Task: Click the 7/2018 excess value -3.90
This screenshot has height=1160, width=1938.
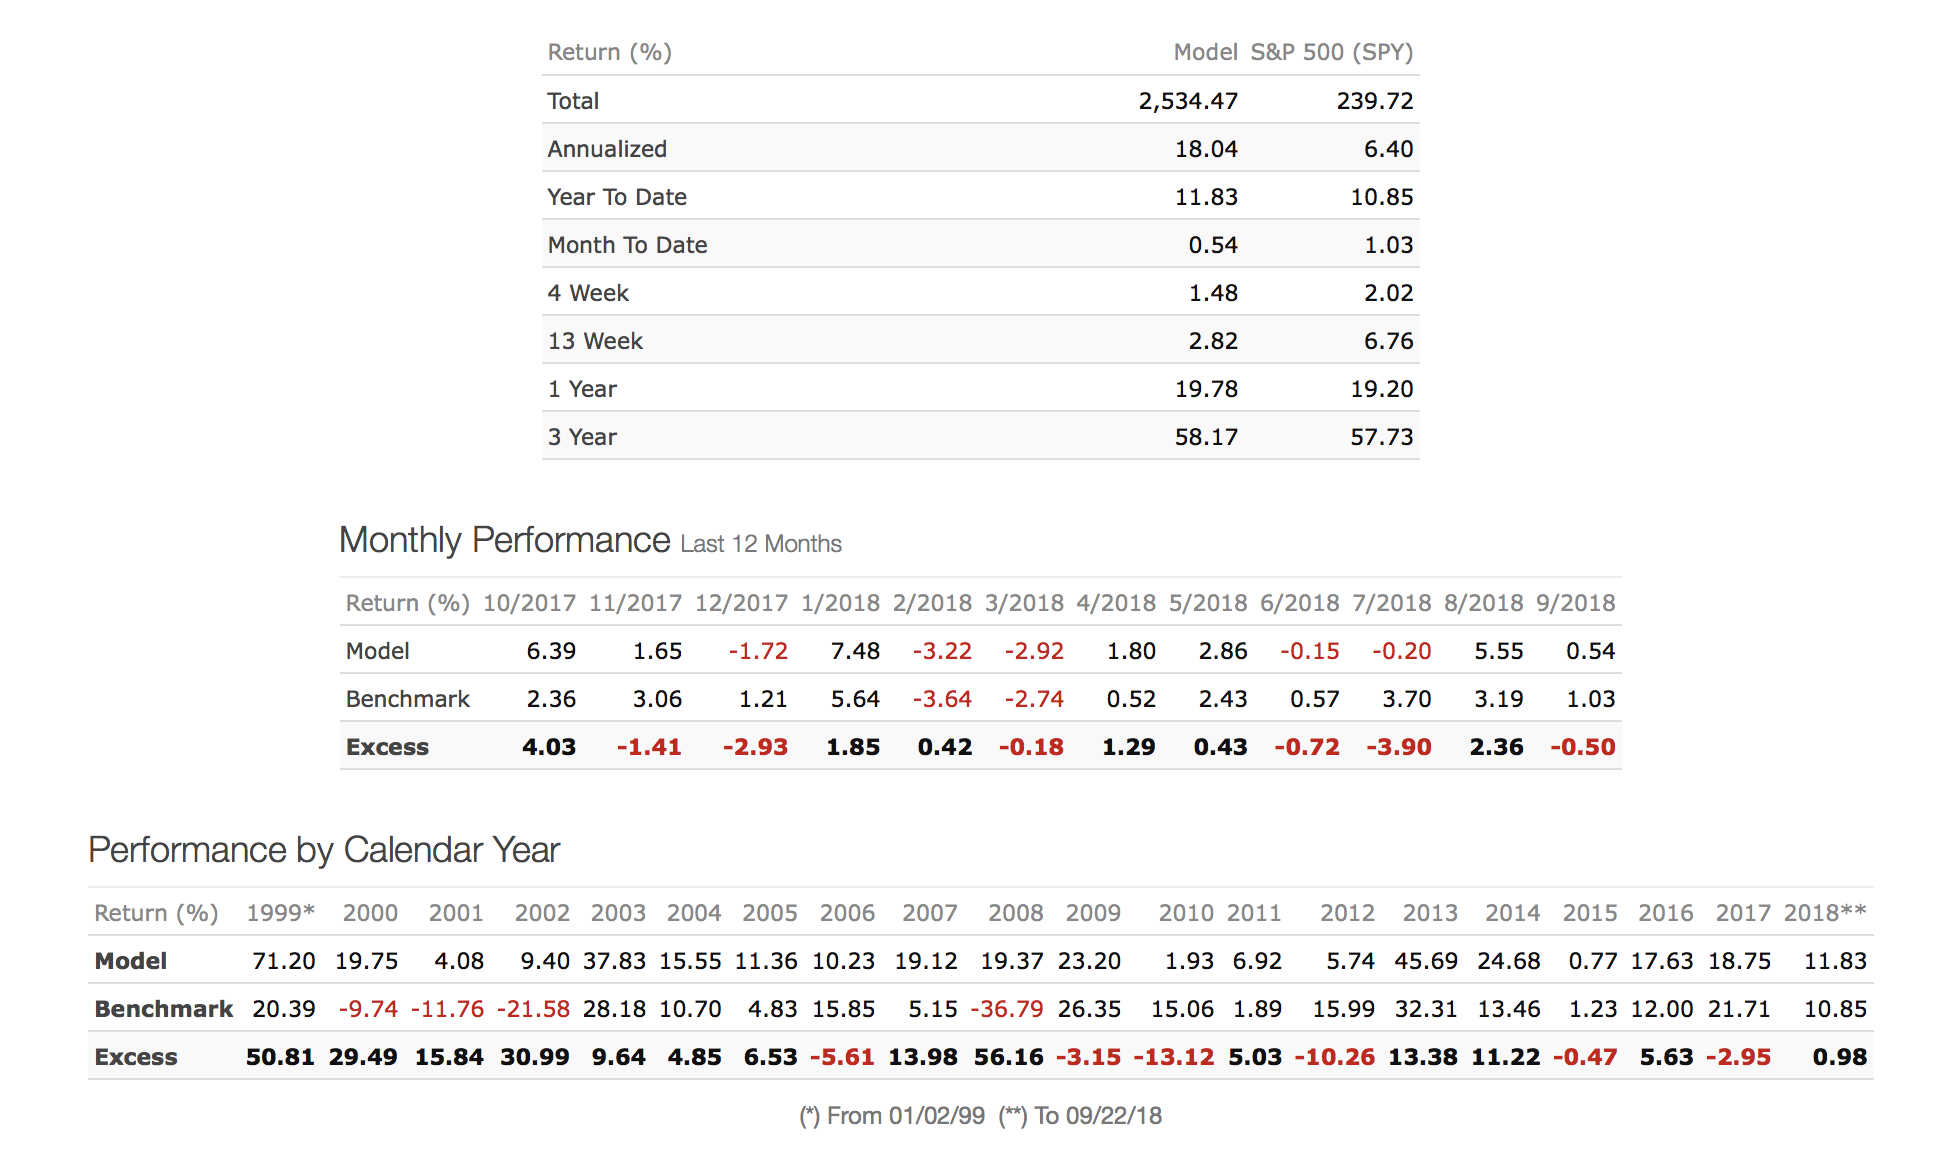Action: (1398, 747)
